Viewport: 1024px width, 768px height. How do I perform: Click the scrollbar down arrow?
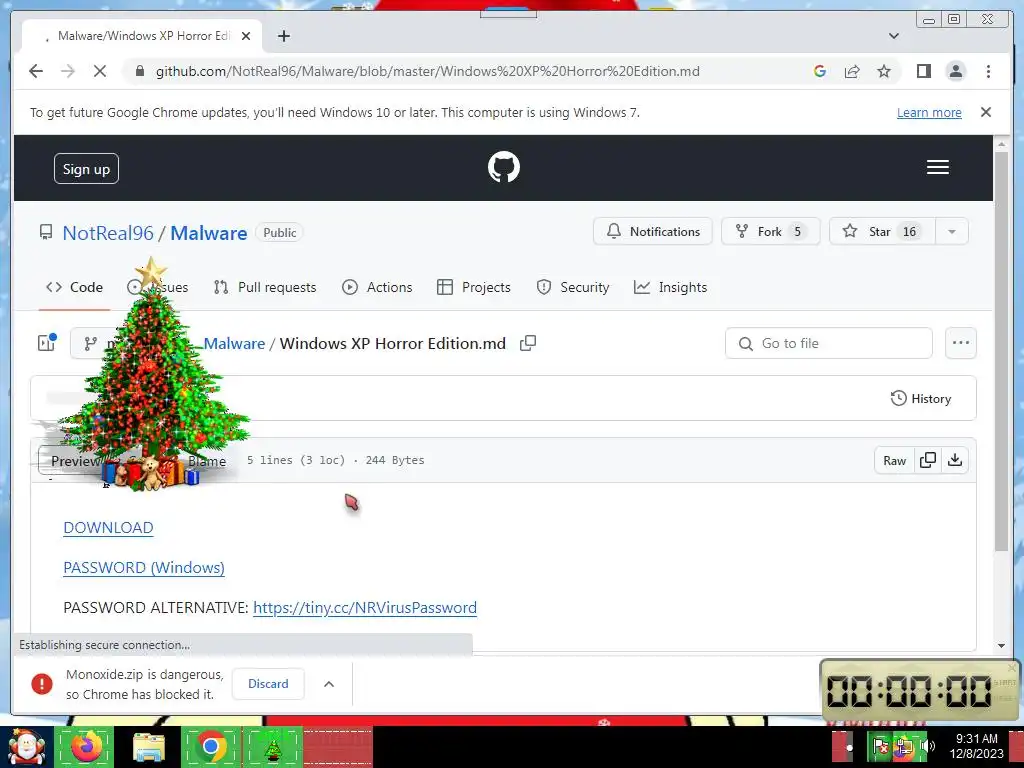tap(1001, 645)
